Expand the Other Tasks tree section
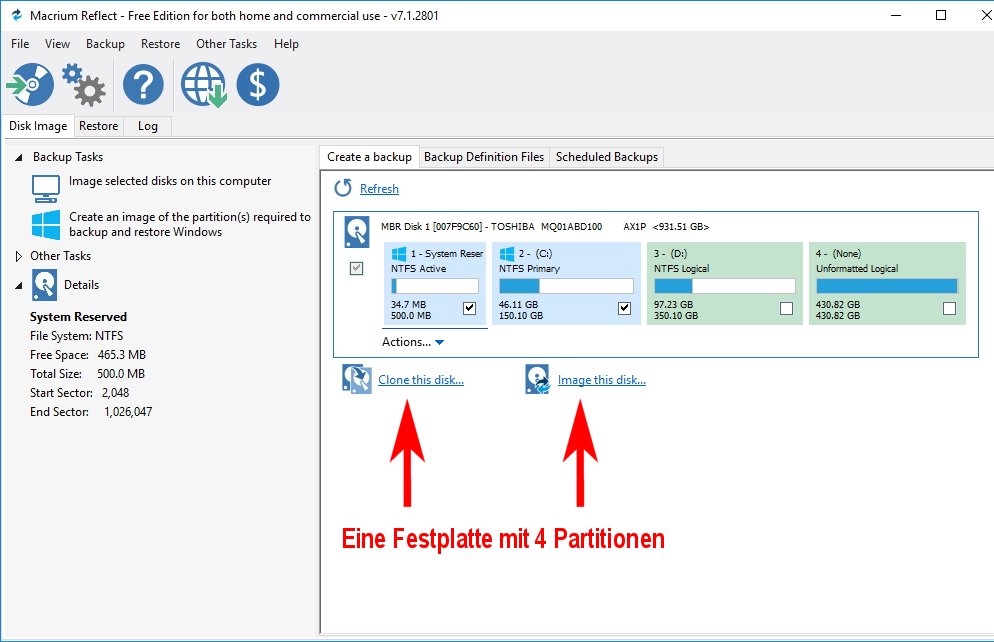Viewport: 994px width, 642px height. click(x=18, y=256)
